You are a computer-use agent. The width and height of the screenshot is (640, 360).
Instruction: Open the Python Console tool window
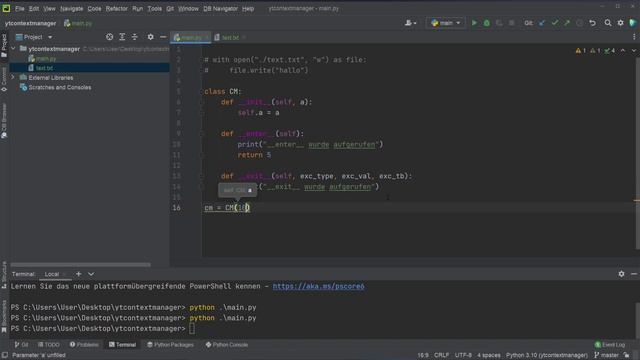pyautogui.click(x=227, y=344)
